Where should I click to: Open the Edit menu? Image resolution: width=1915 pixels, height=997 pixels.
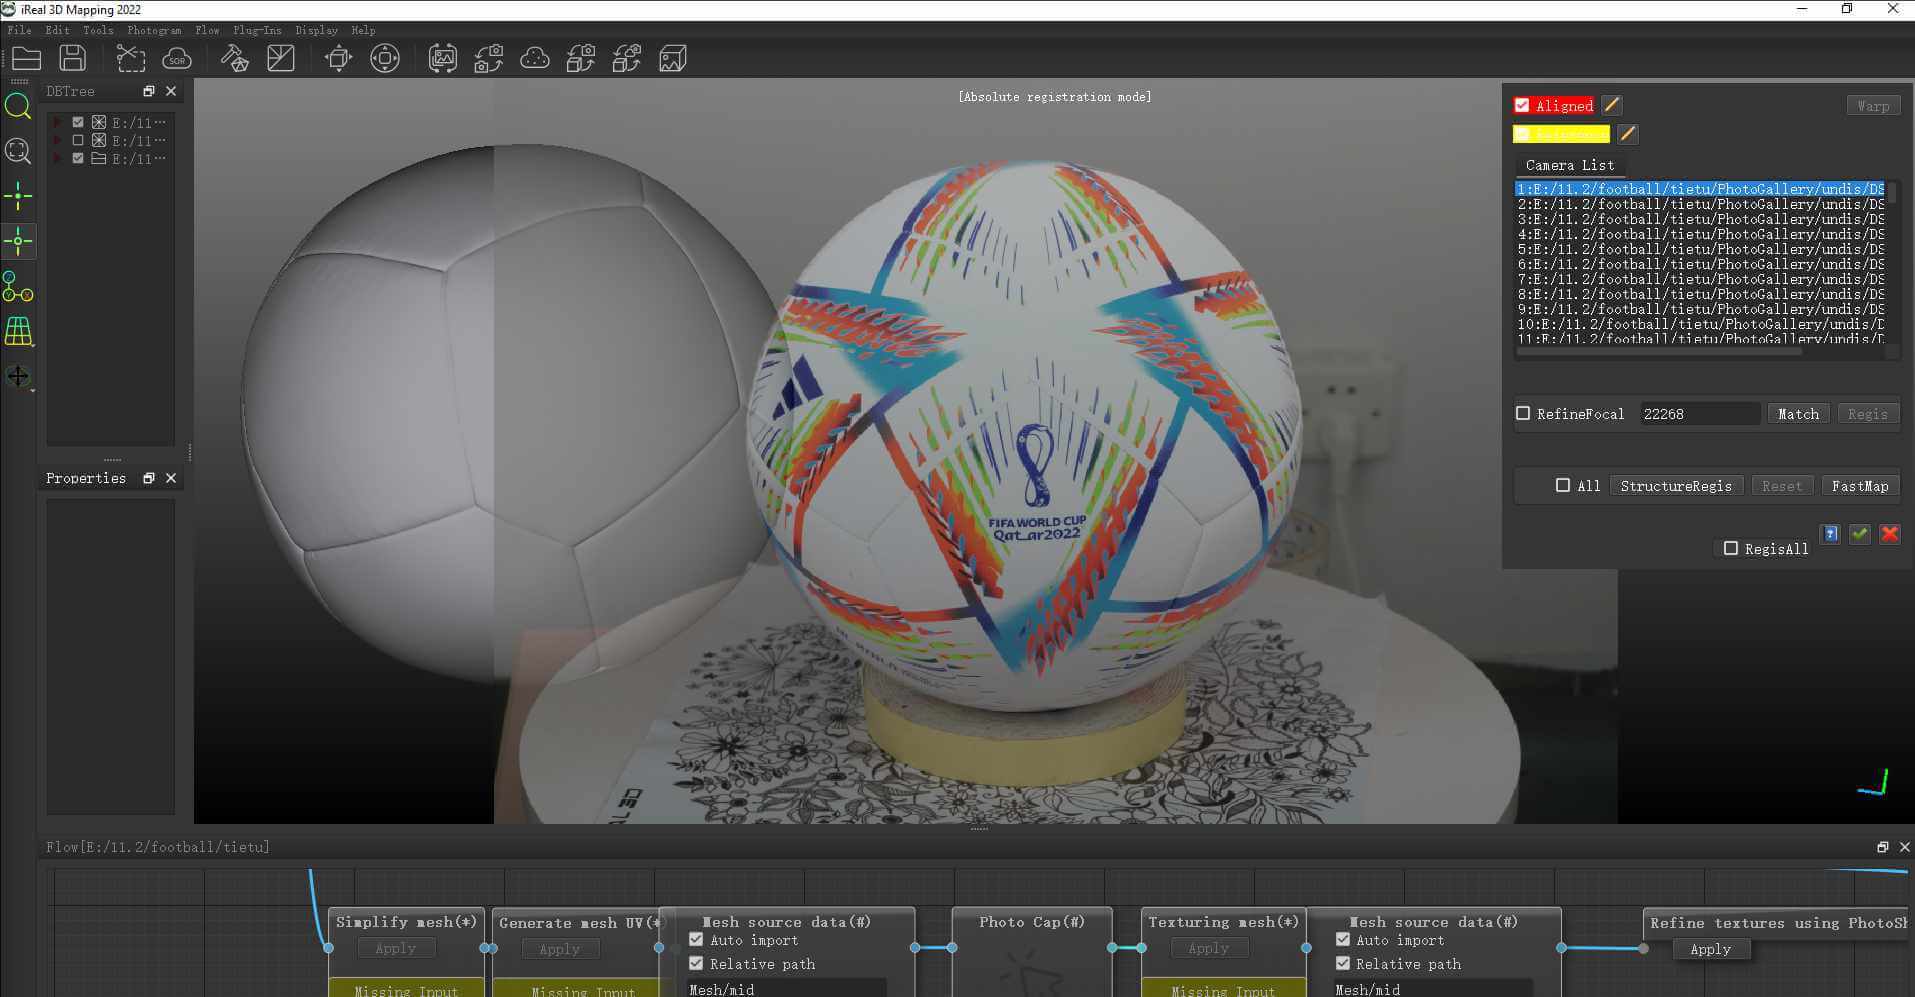click(x=58, y=30)
